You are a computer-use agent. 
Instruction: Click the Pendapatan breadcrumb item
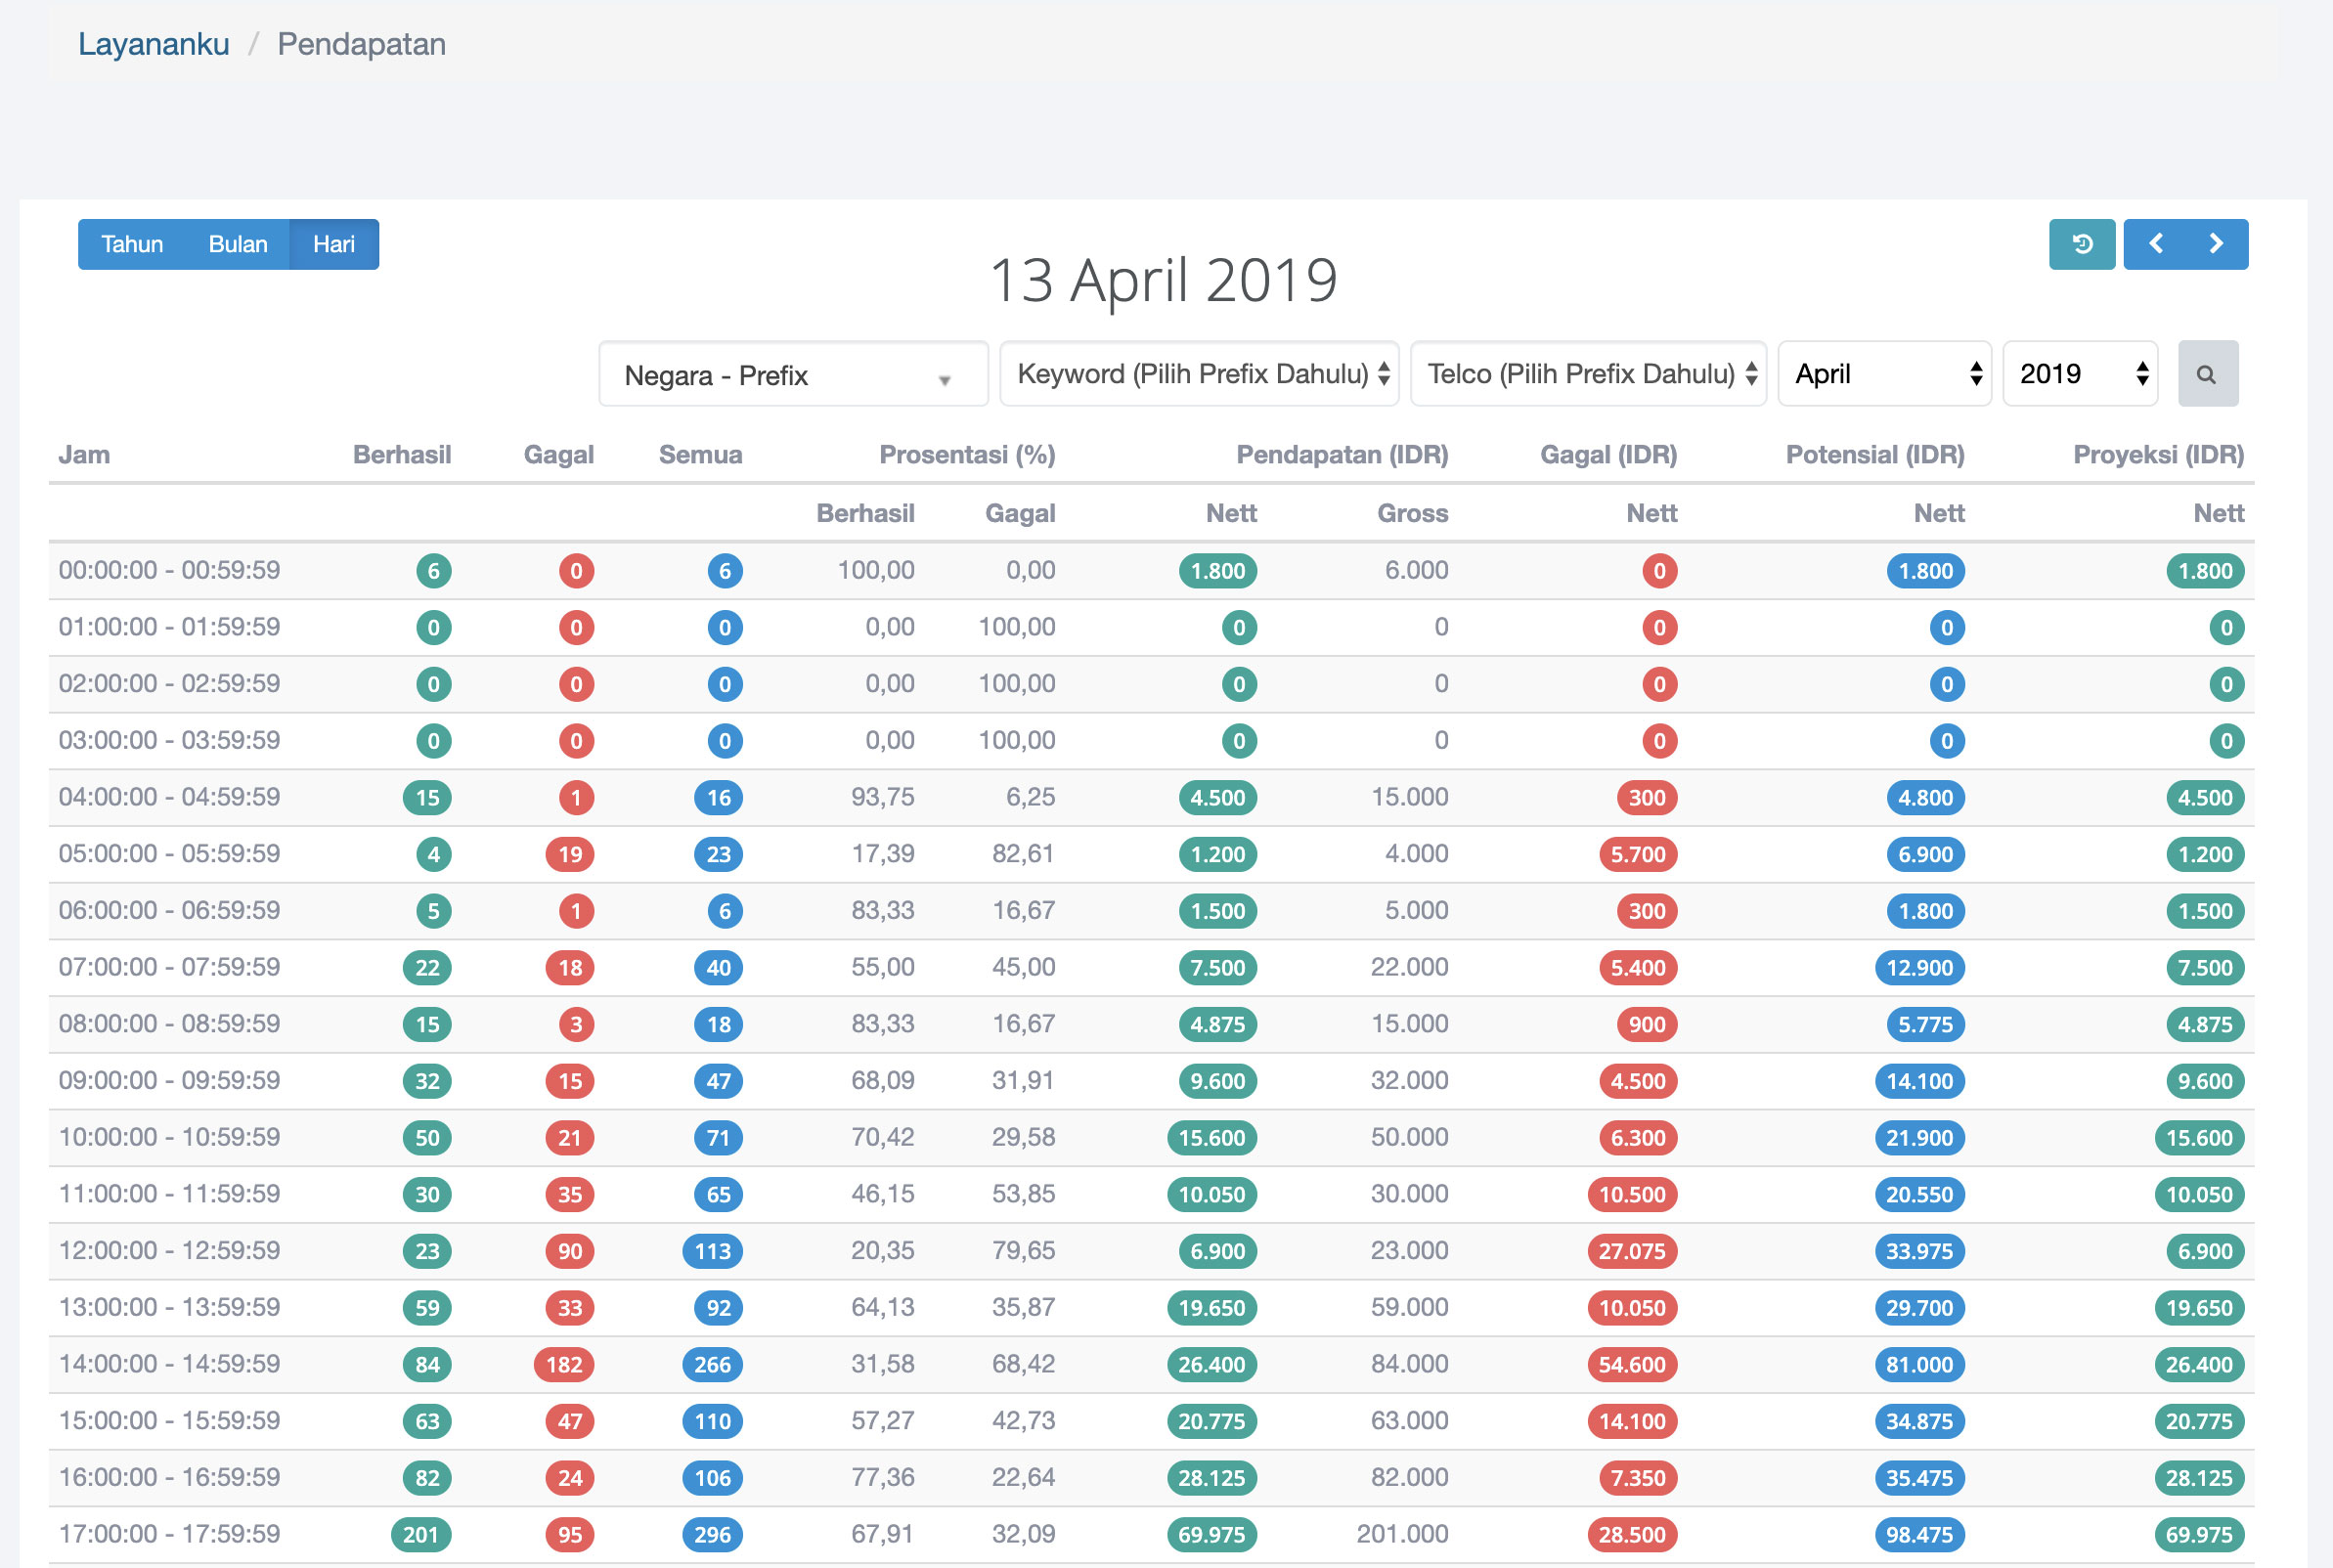(x=361, y=44)
